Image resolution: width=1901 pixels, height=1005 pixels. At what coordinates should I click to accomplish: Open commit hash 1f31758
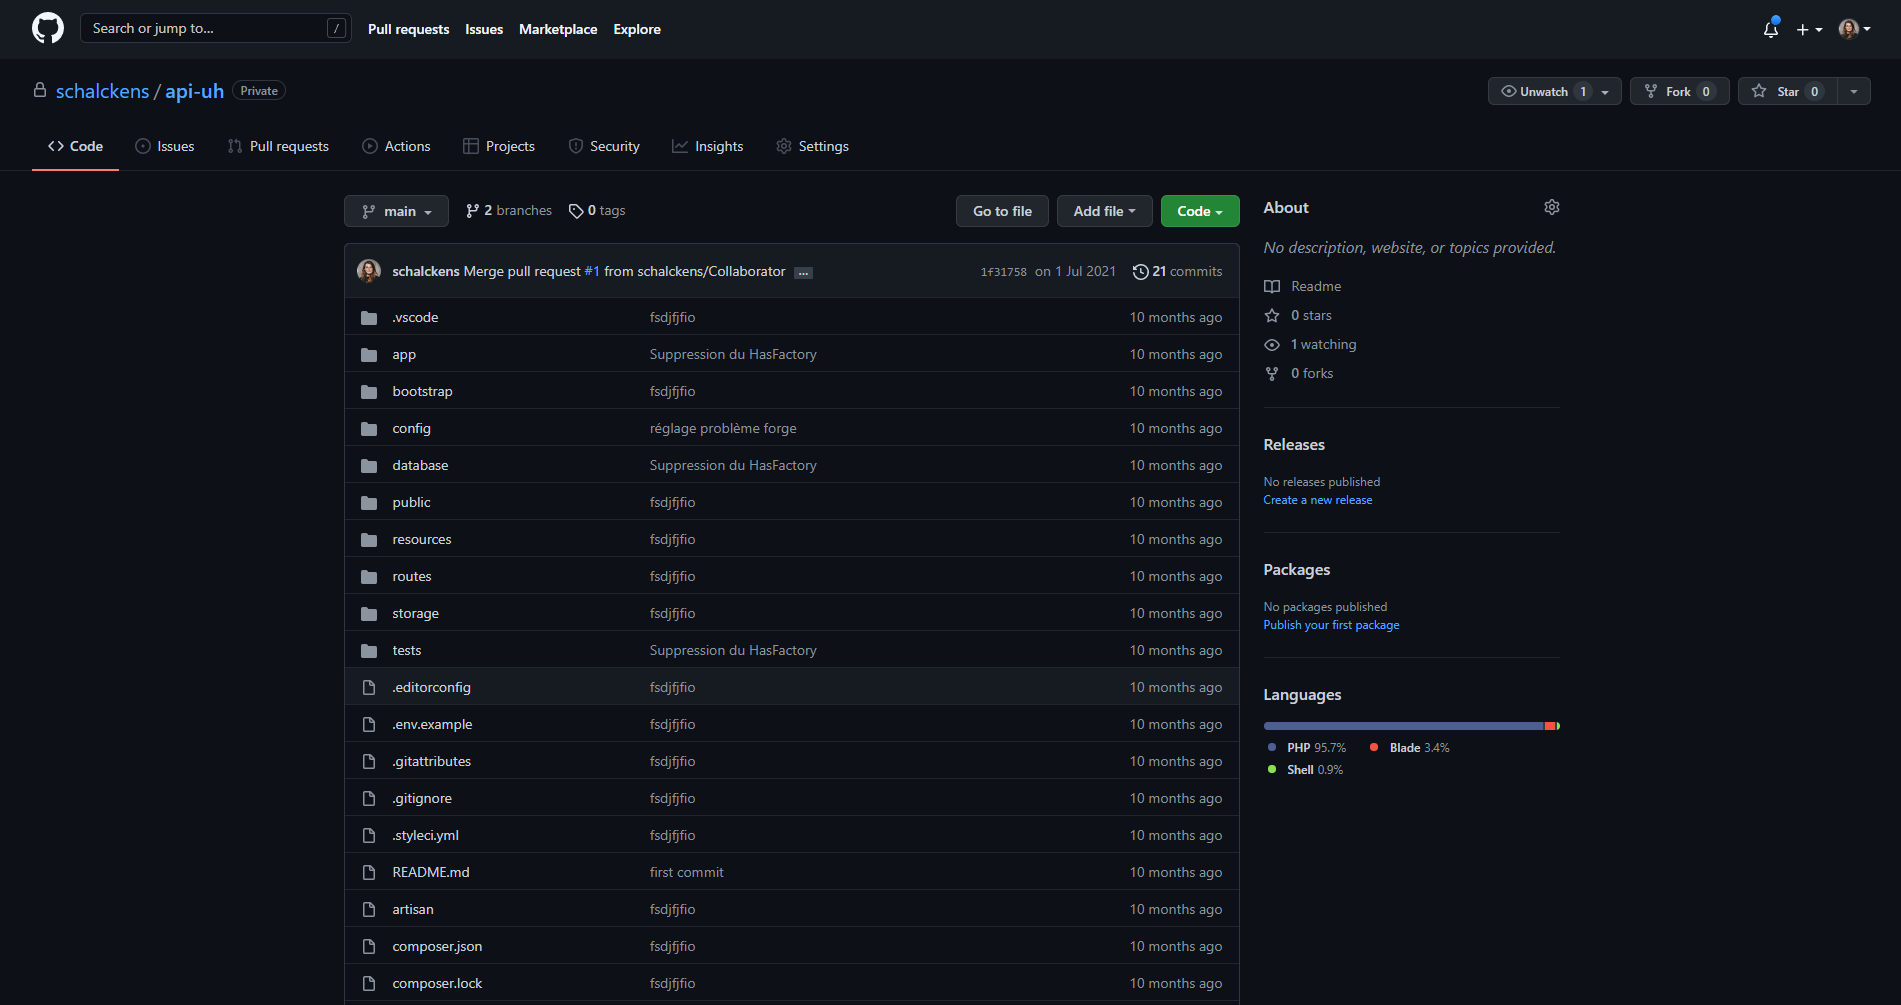pos(1003,272)
